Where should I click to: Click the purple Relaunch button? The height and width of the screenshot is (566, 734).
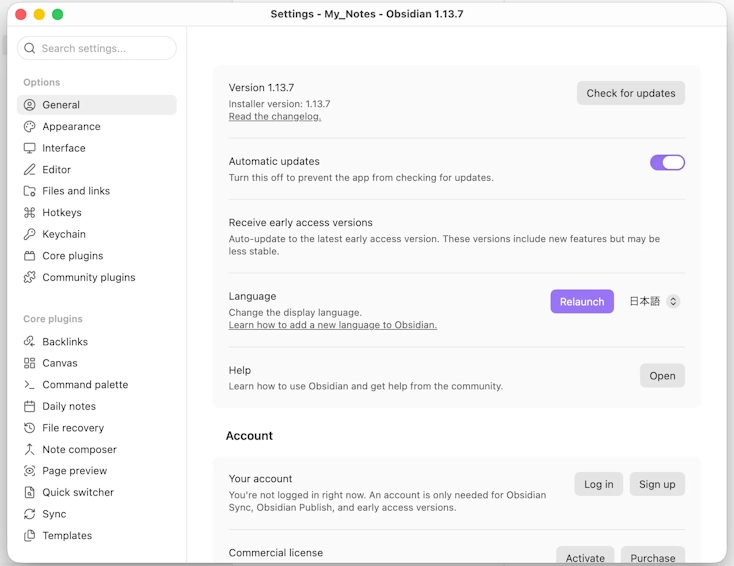[x=582, y=301]
